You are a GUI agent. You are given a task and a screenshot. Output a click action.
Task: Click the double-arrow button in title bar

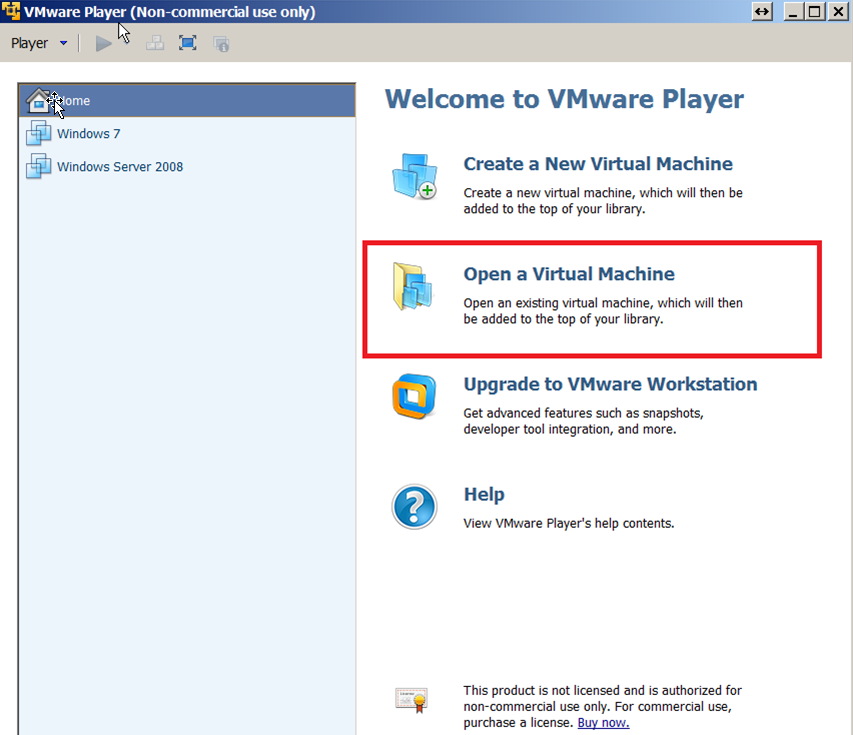(x=762, y=11)
